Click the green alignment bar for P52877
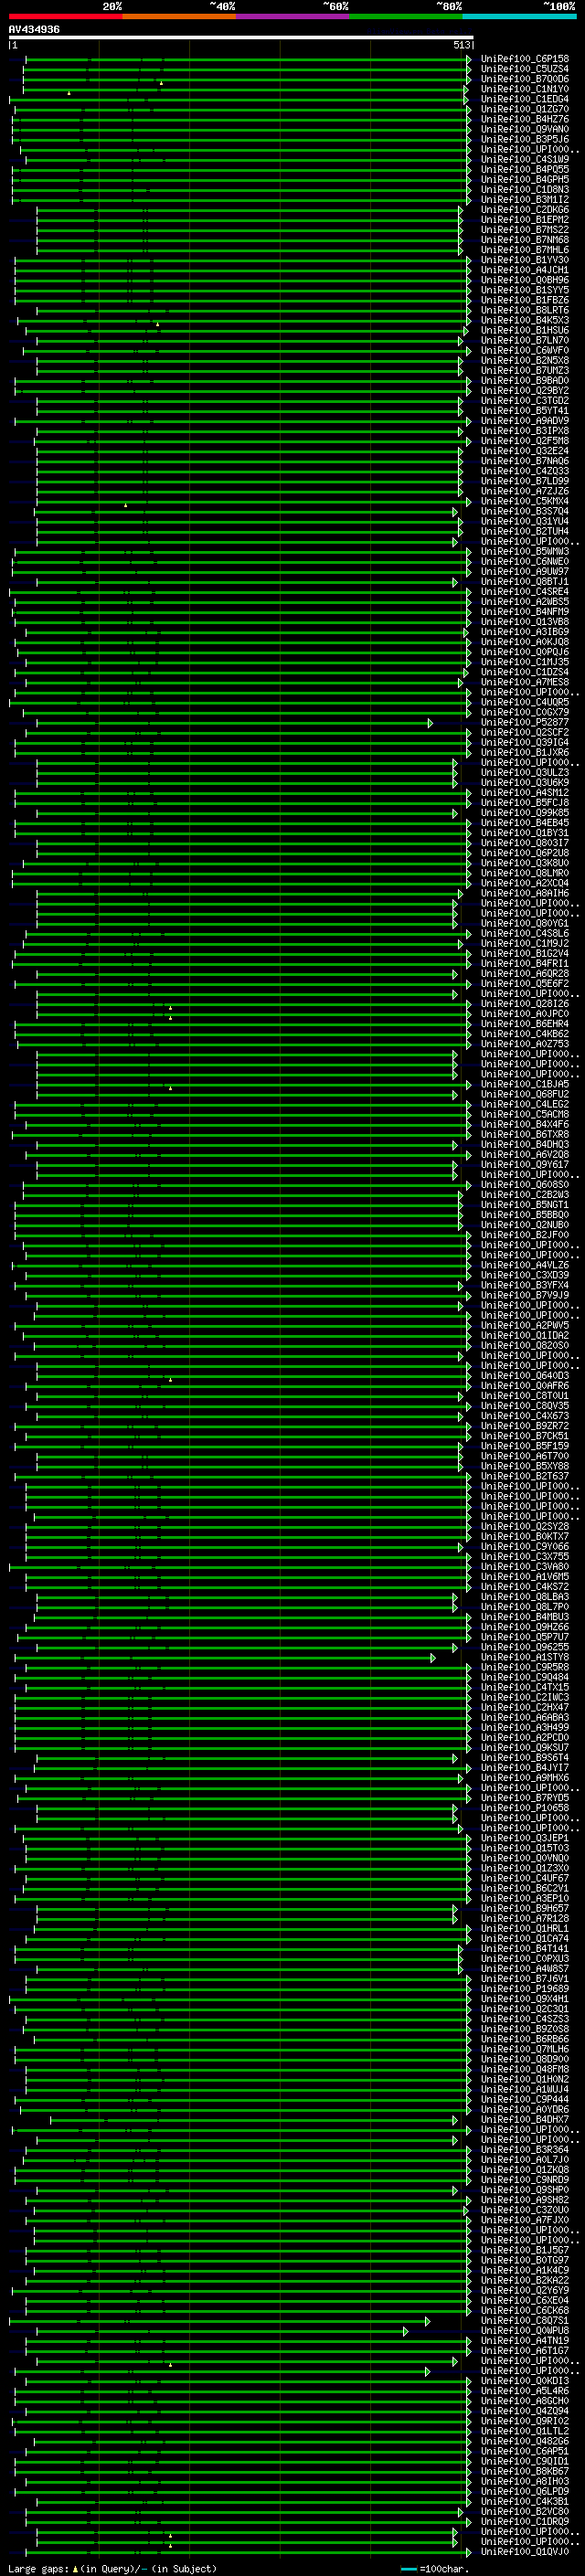The width and height of the screenshot is (585, 2576). (x=234, y=722)
